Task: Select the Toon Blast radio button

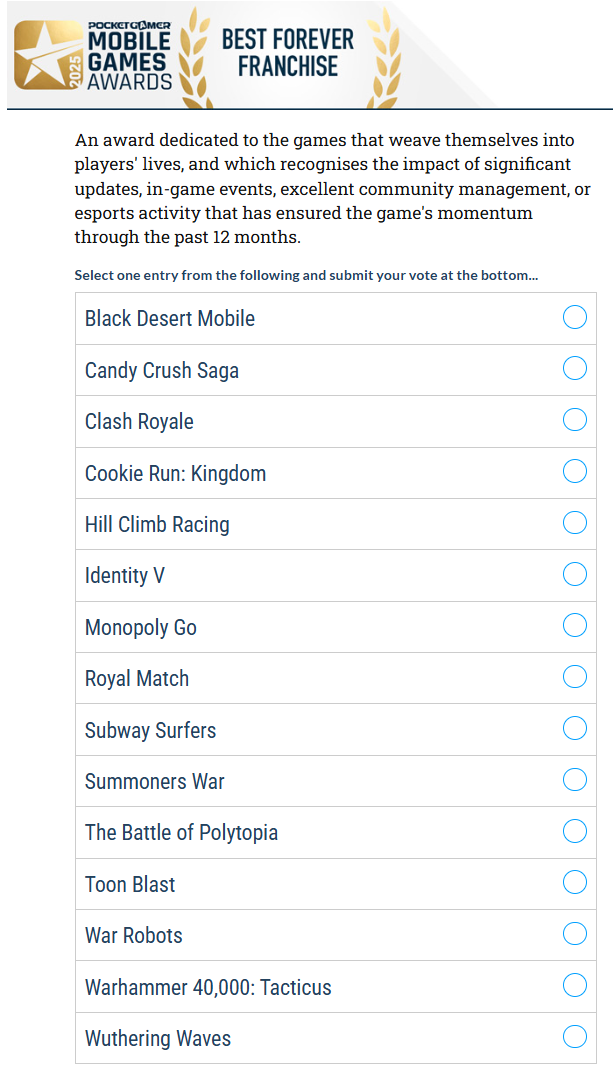Action: [x=575, y=883]
